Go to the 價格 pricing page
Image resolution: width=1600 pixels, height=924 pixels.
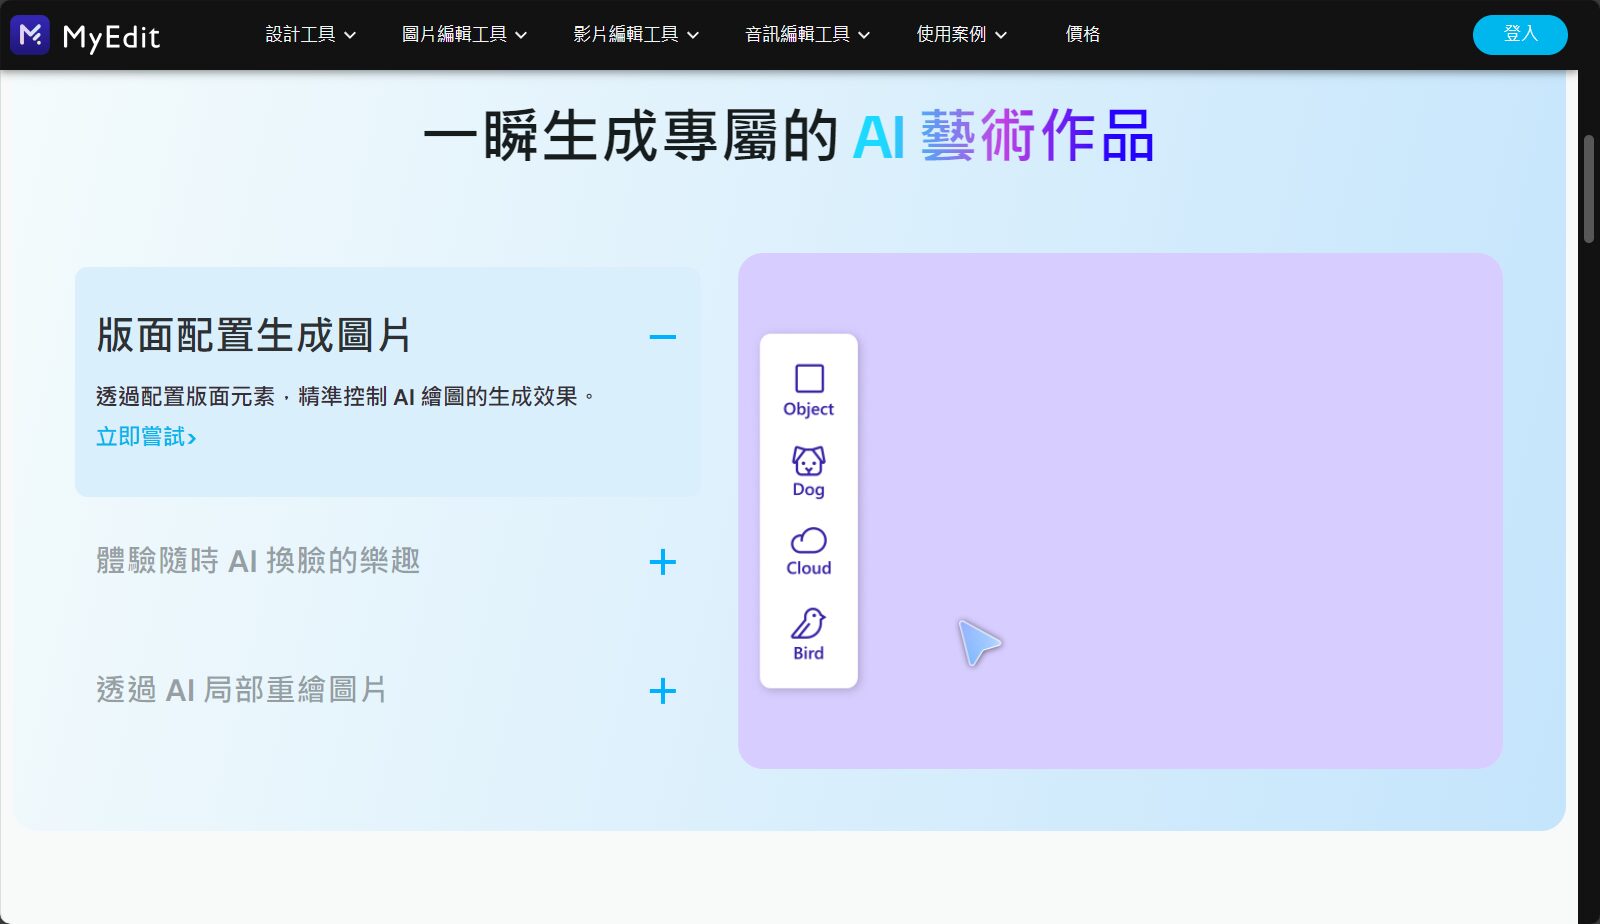click(1083, 34)
